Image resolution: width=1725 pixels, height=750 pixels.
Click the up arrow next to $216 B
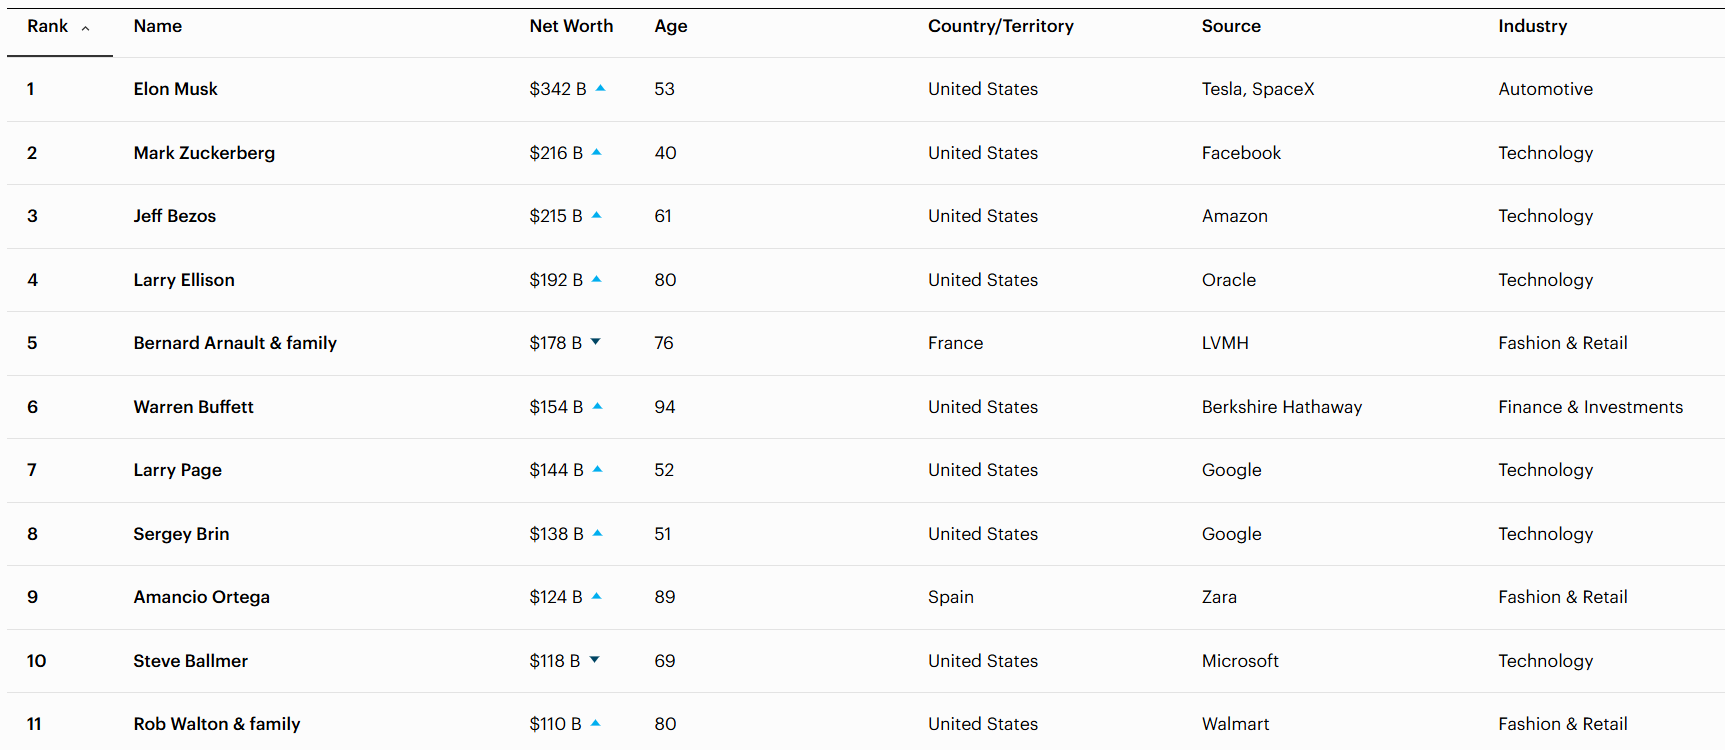[x=597, y=152]
